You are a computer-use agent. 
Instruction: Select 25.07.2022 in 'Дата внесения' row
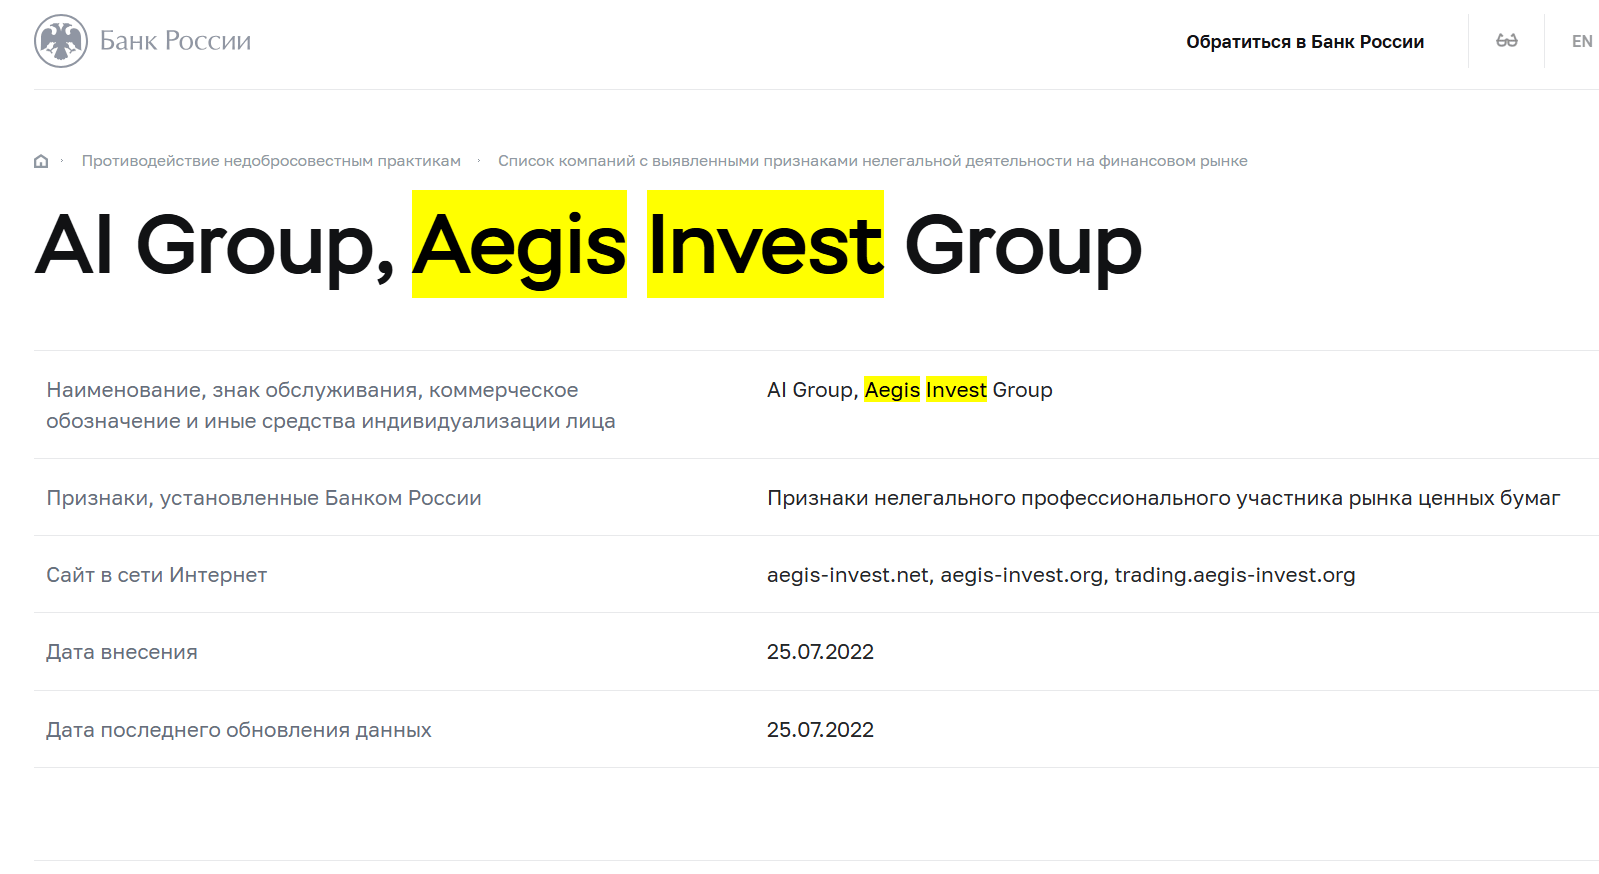[820, 652]
